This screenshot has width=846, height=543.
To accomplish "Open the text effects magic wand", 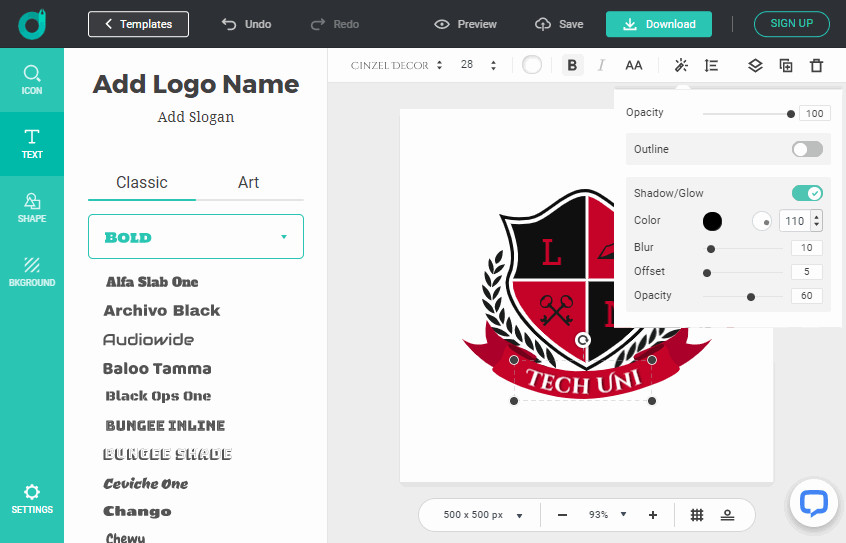I will 681,65.
